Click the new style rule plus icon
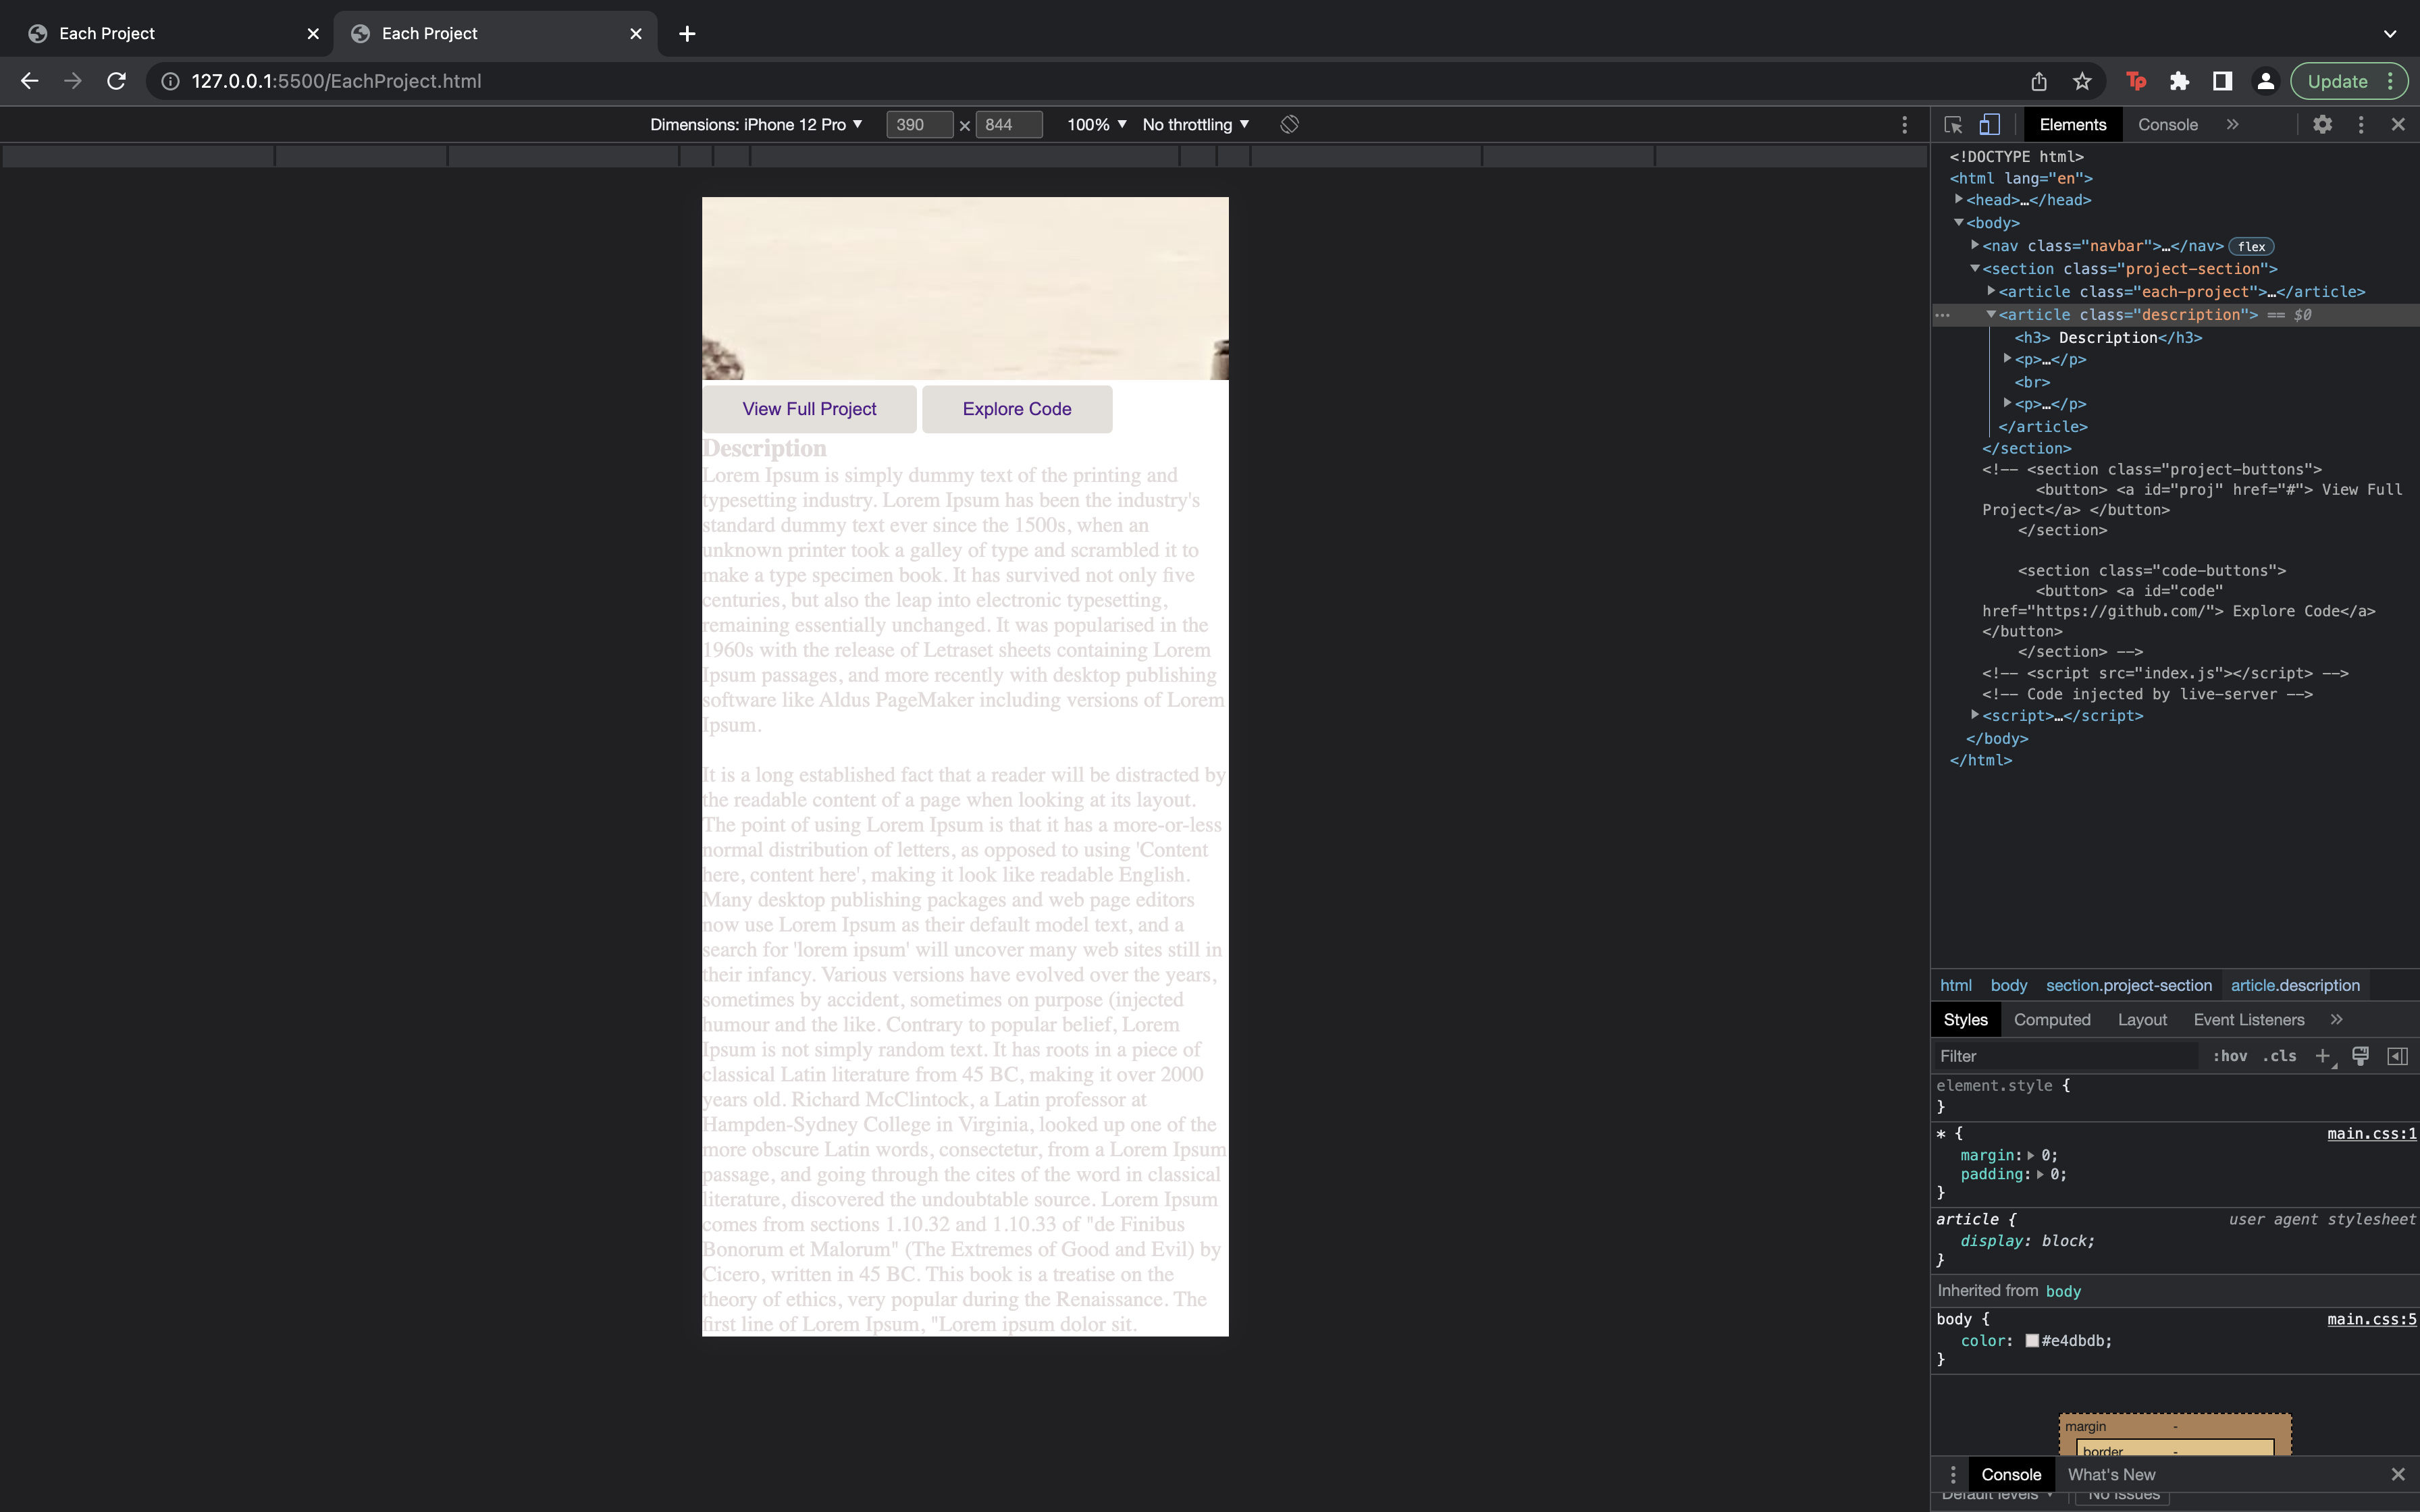 pyautogui.click(x=2323, y=1056)
